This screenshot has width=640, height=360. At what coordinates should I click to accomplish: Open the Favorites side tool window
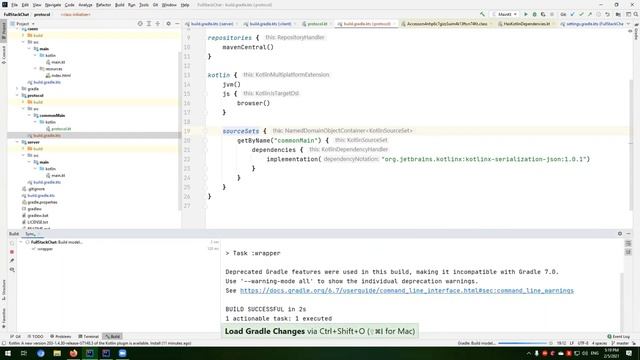click(4, 318)
